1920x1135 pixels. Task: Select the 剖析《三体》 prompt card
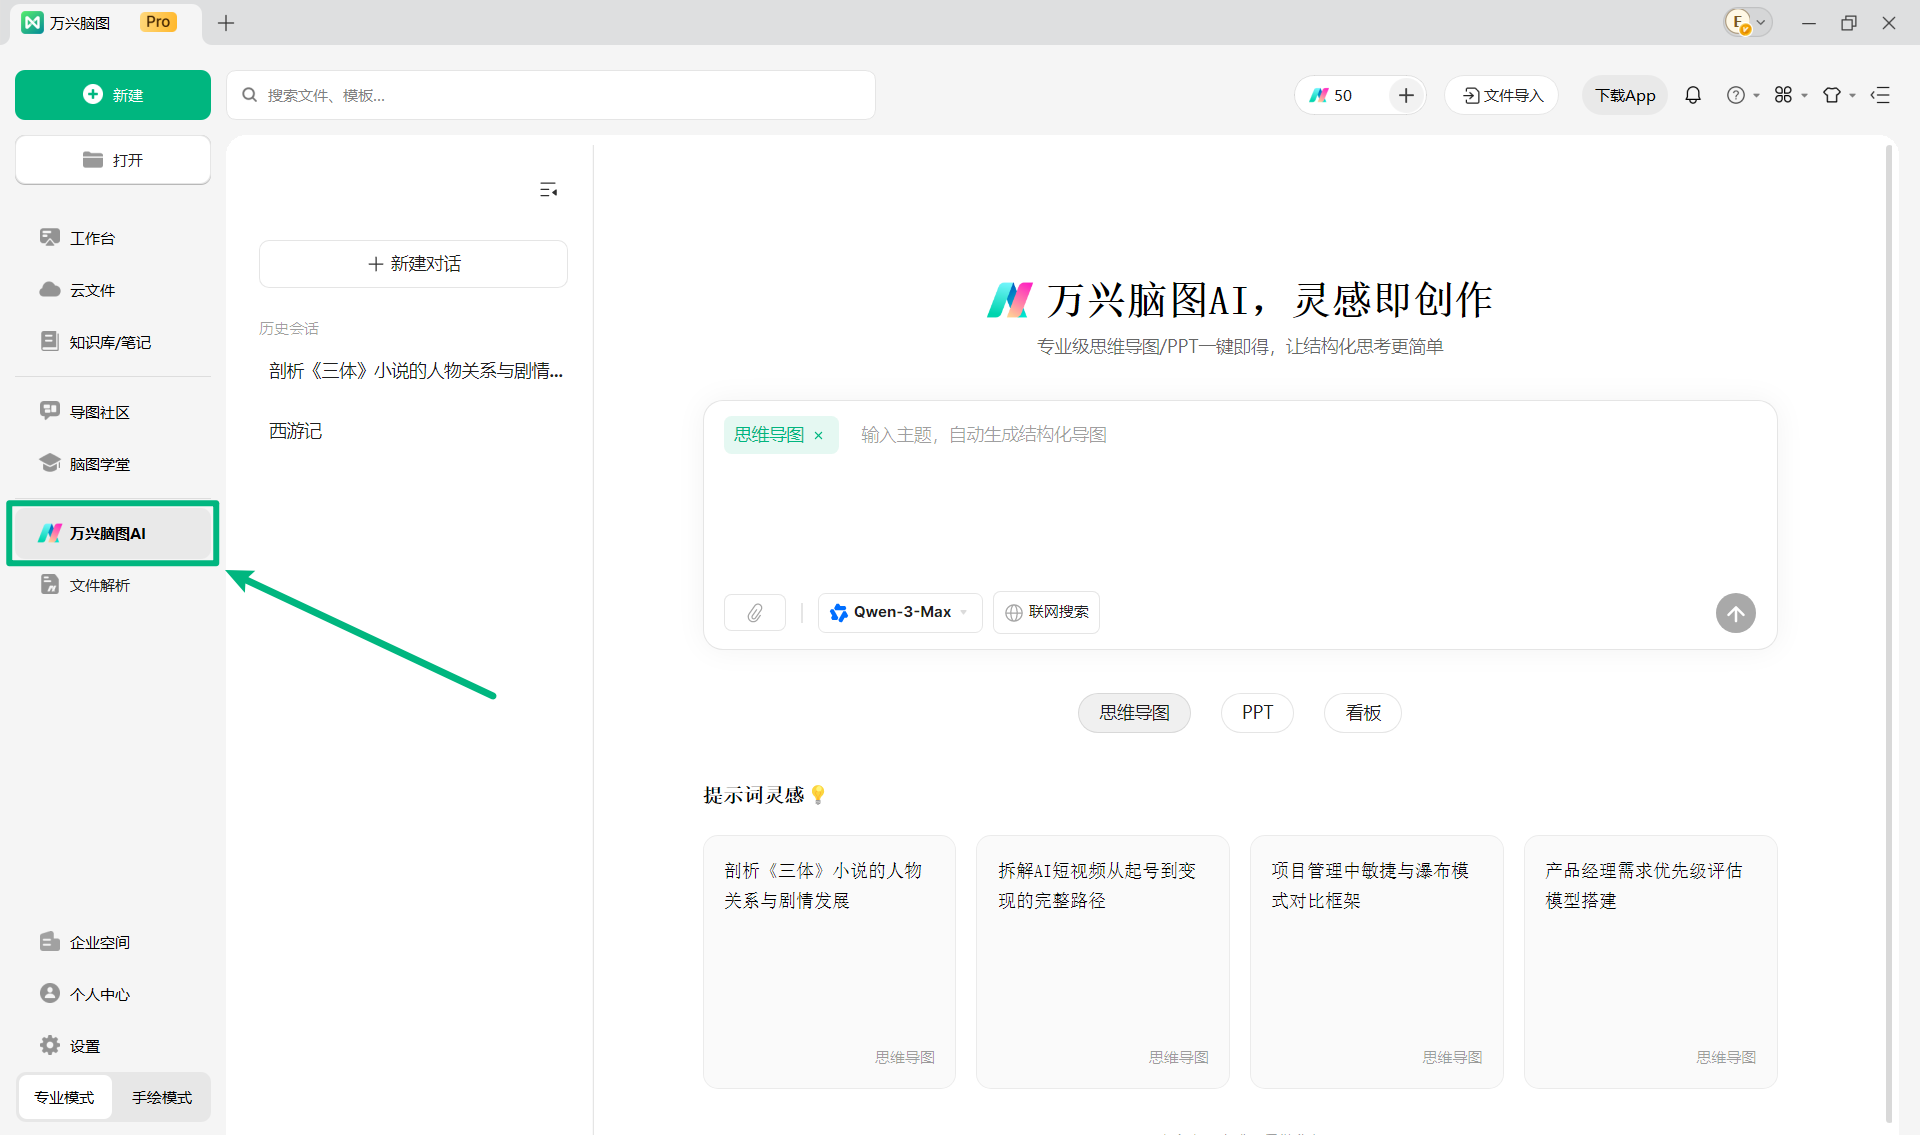point(829,962)
